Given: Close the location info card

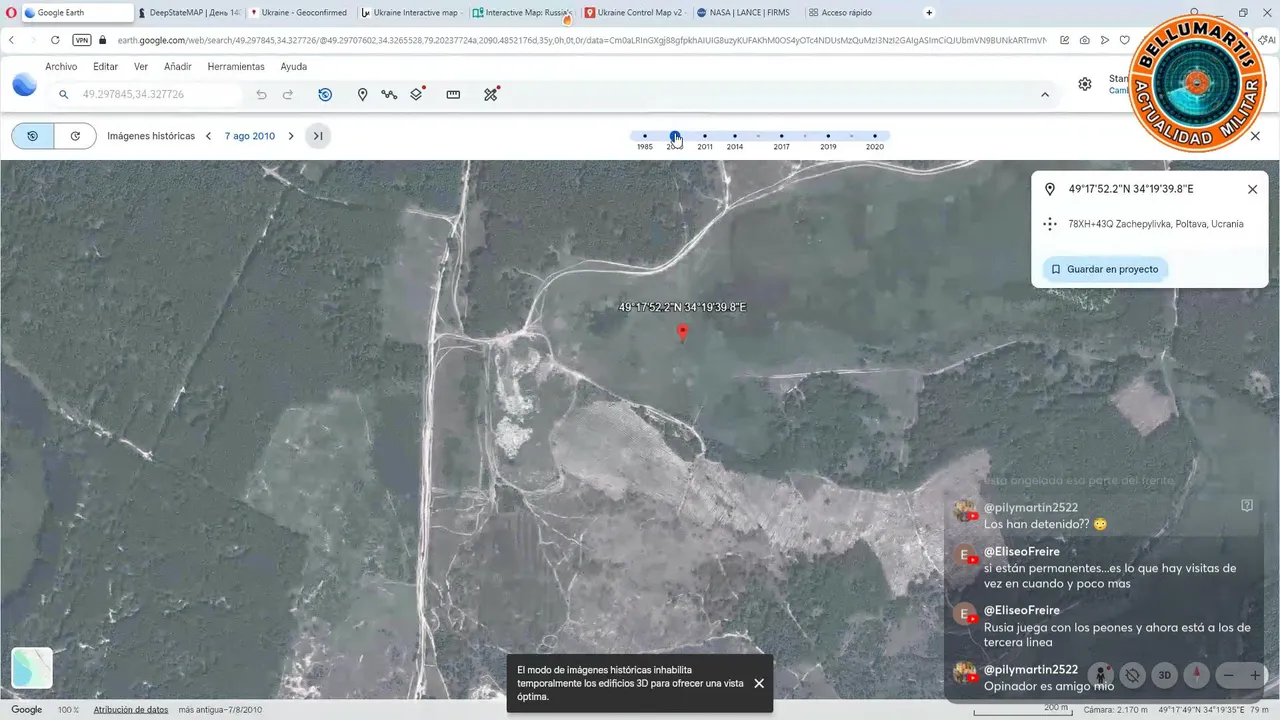Looking at the screenshot, I should coord(1252,189).
